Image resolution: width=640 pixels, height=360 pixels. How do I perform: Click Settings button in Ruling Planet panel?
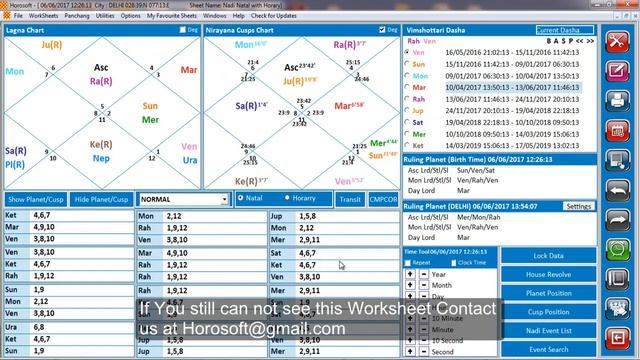(x=579, y=207)
